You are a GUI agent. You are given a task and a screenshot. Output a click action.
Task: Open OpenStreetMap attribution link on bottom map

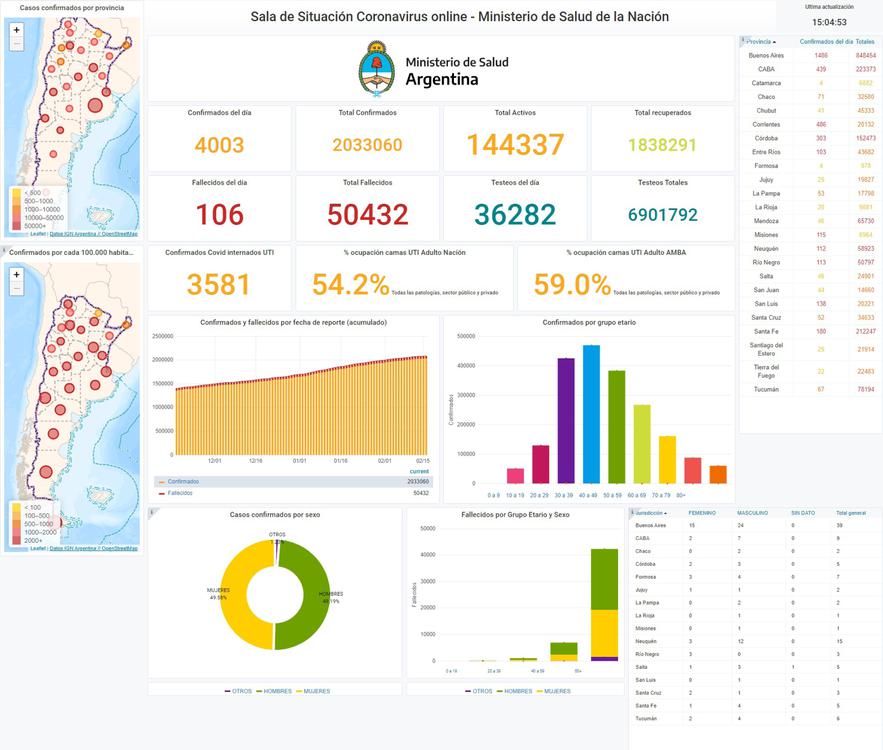point(119,548)
